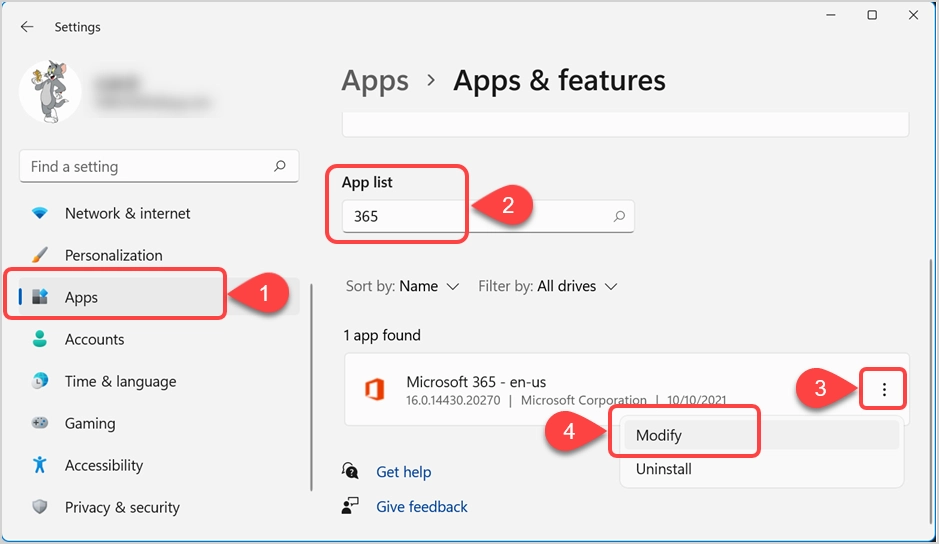Focus the Find a setting search box
Image resolution: width=939 pixels, height=544 pixels.
[x=159, y=166]
